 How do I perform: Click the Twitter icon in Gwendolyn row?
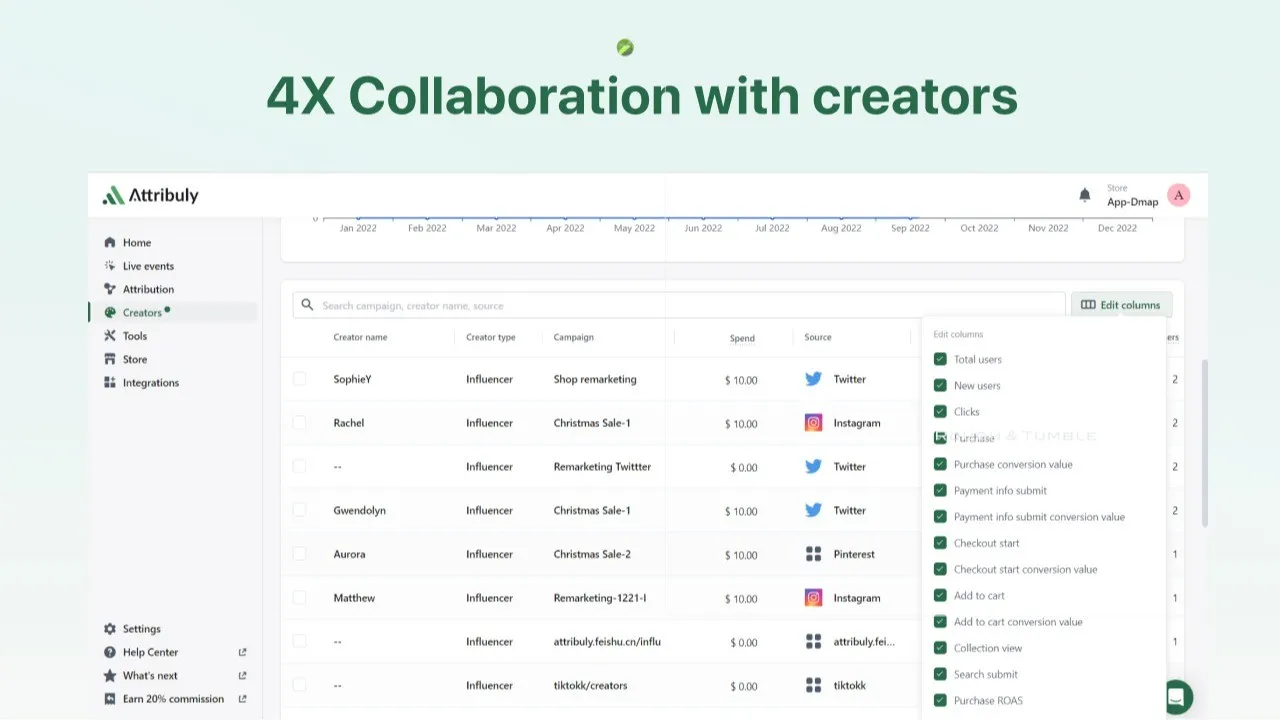tap(813, 510)
